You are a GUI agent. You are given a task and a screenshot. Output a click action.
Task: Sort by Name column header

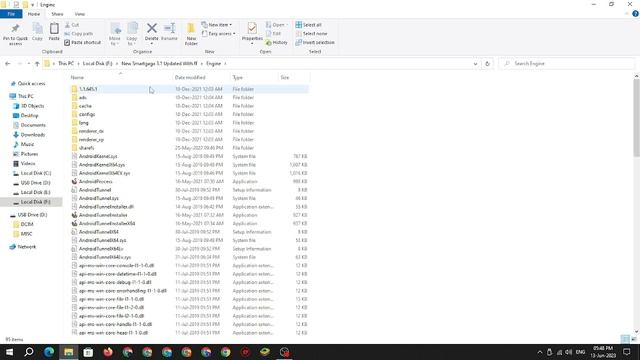click(x=77, y=77)
